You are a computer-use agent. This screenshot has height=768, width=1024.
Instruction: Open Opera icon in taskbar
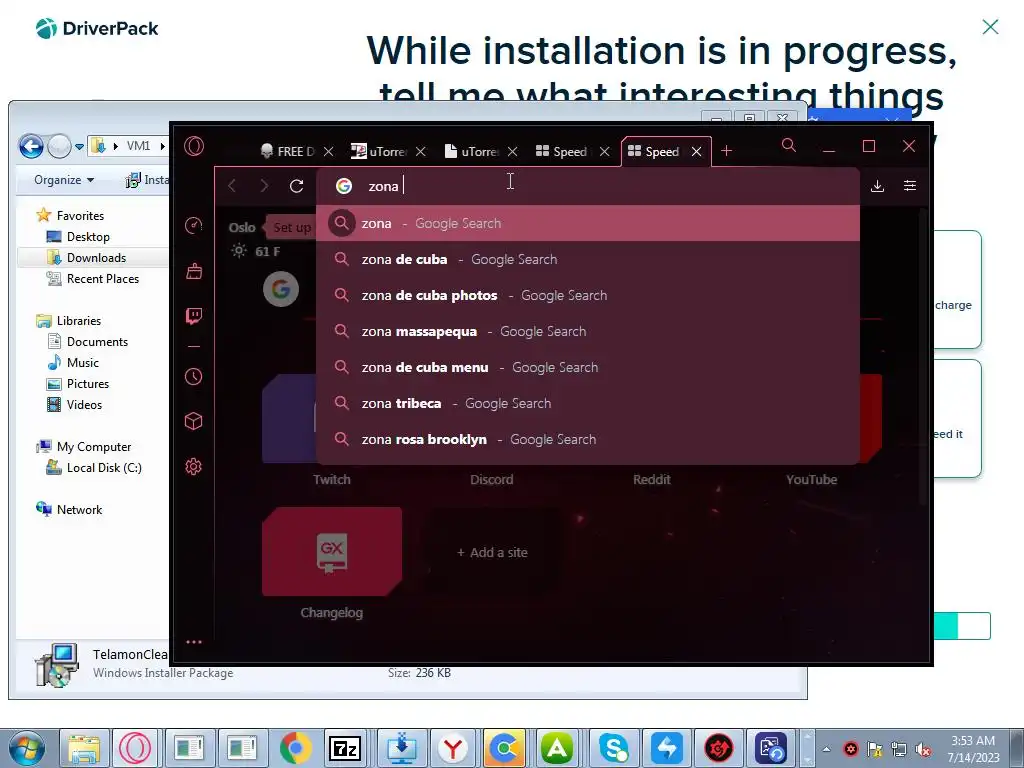point(135,748)
